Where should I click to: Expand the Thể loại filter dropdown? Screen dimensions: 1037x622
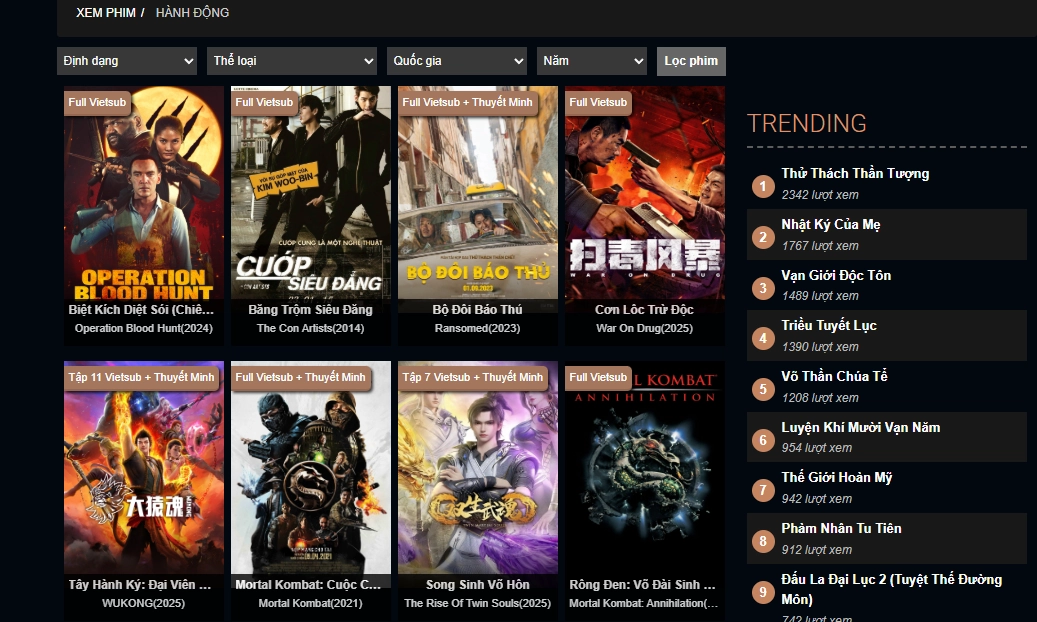[x=292, y=61]
